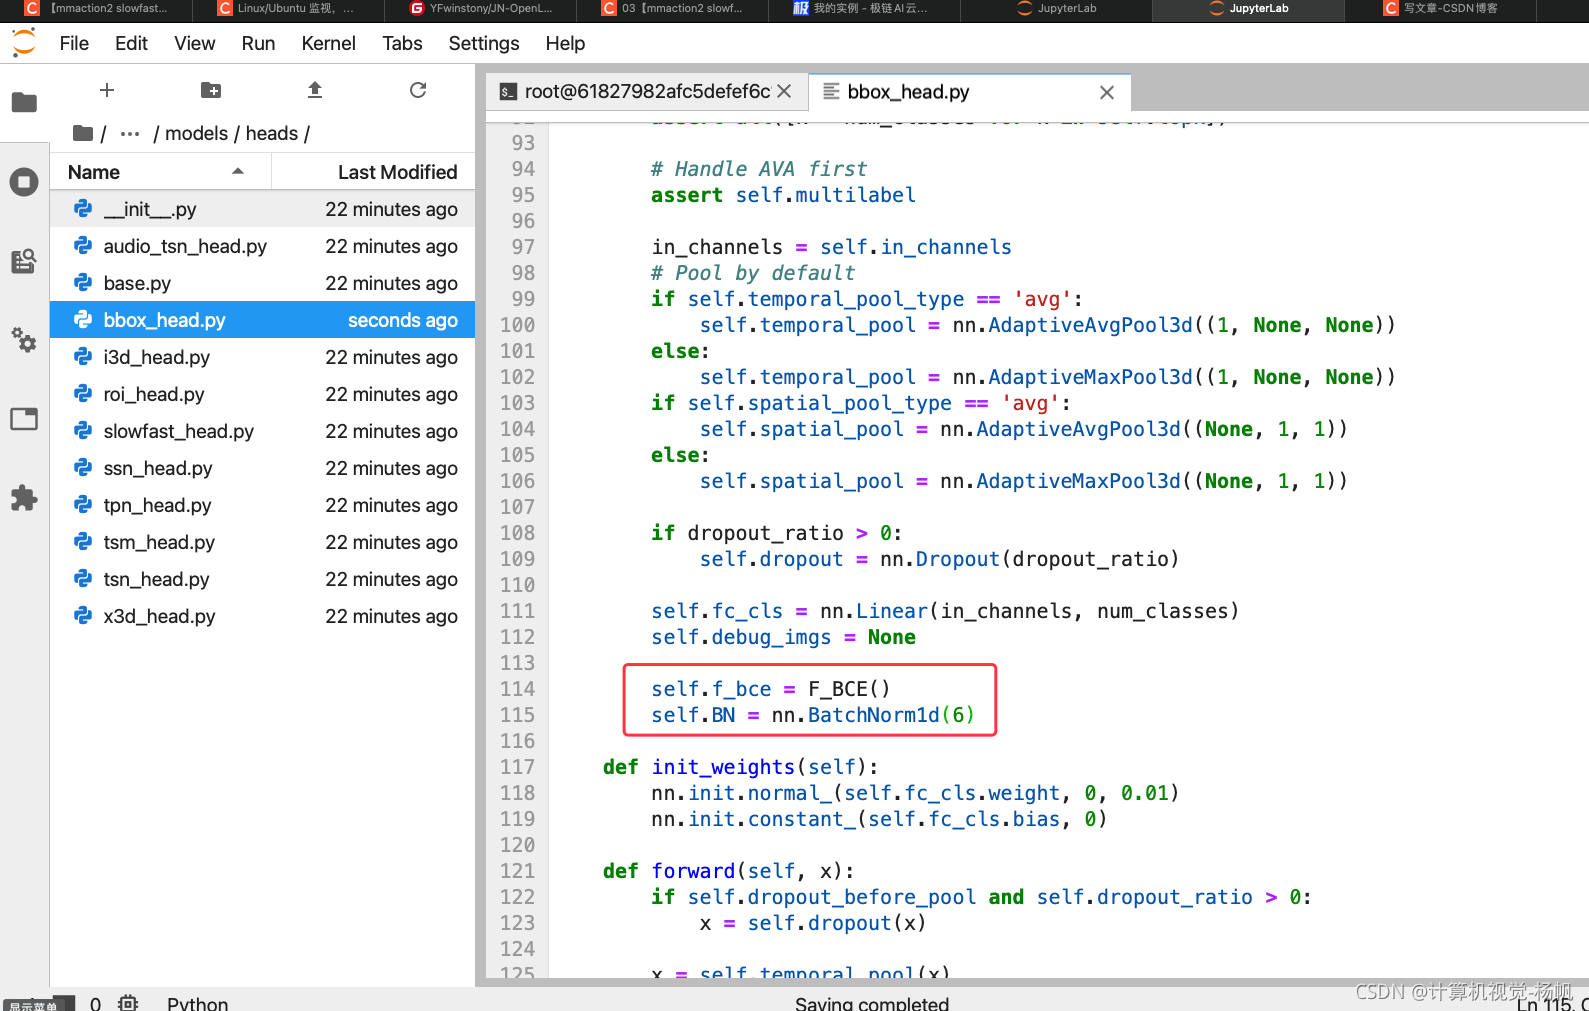Open the Run menu
Screen dimensions: 1589x1011
pos(258,43)
